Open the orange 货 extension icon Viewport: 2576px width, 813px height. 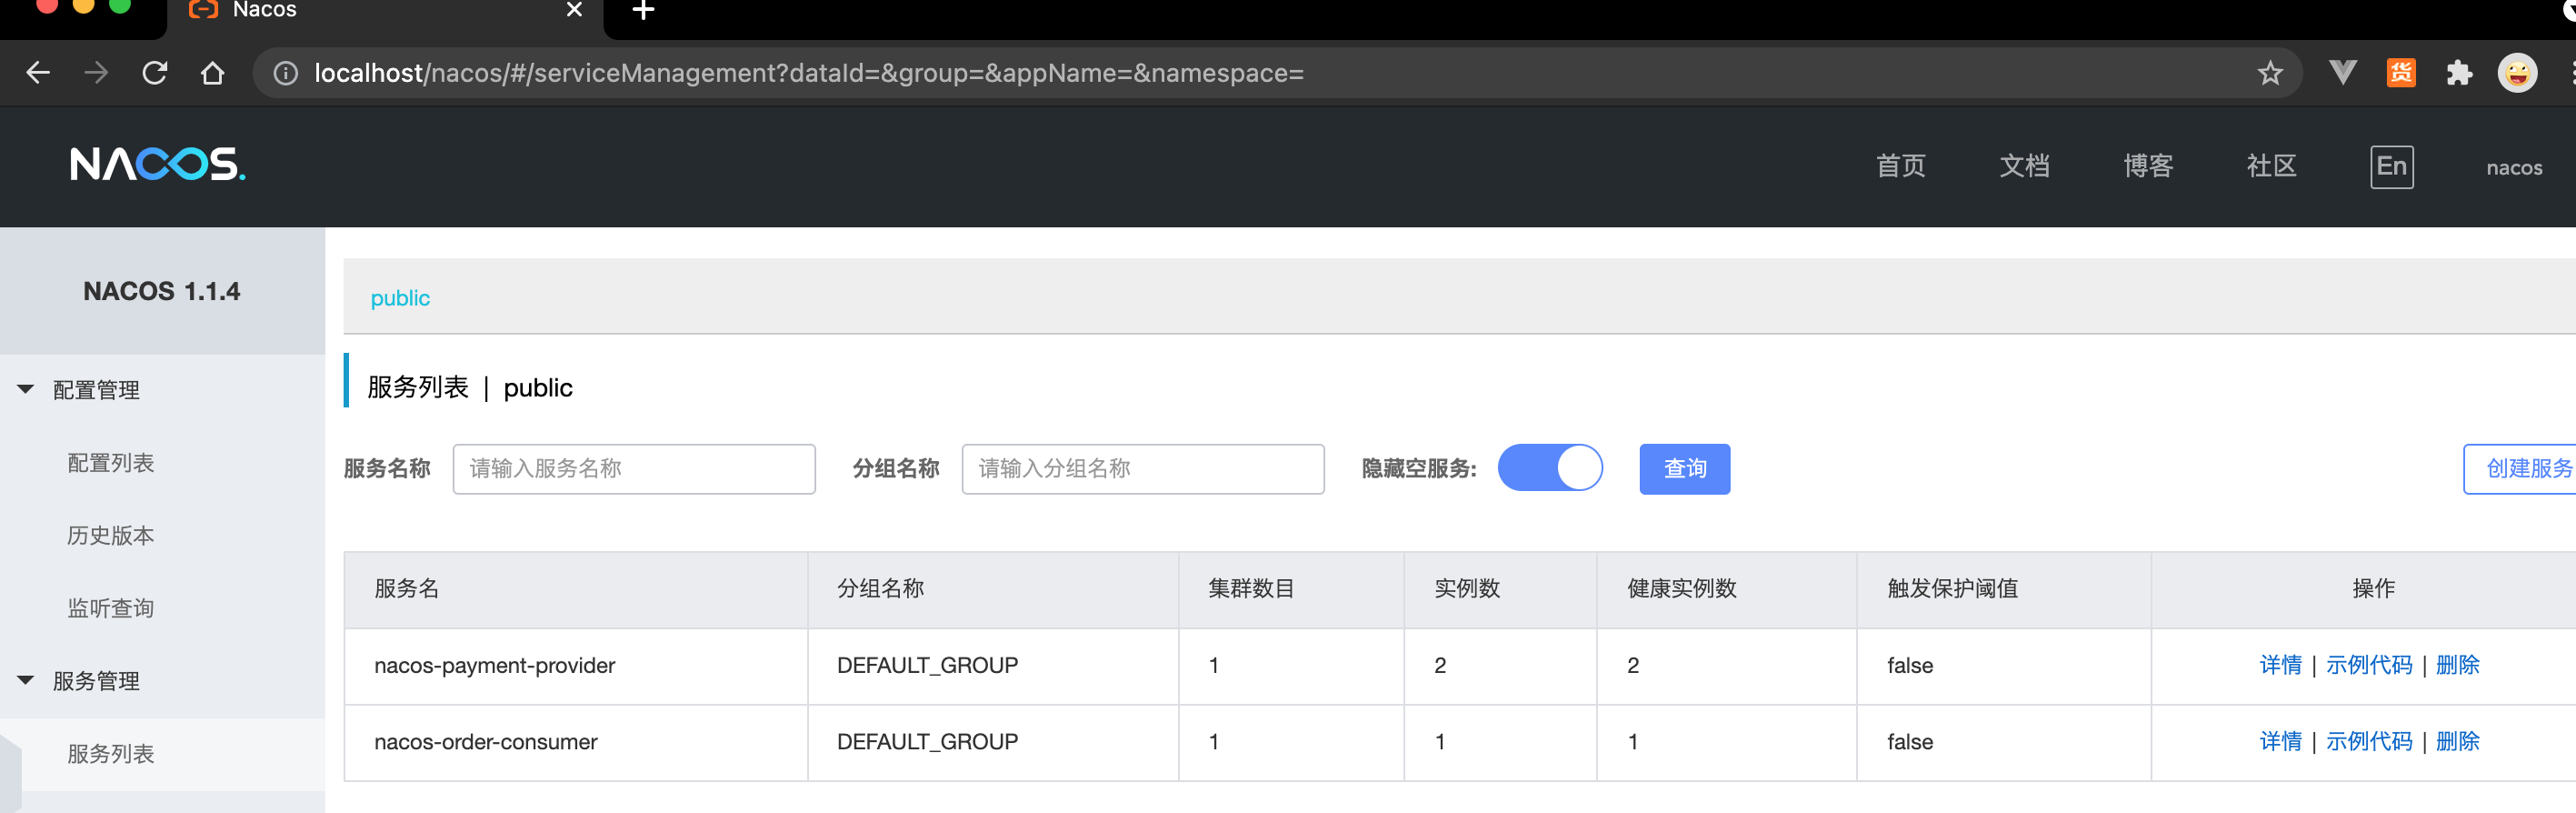click(2401, 73)
